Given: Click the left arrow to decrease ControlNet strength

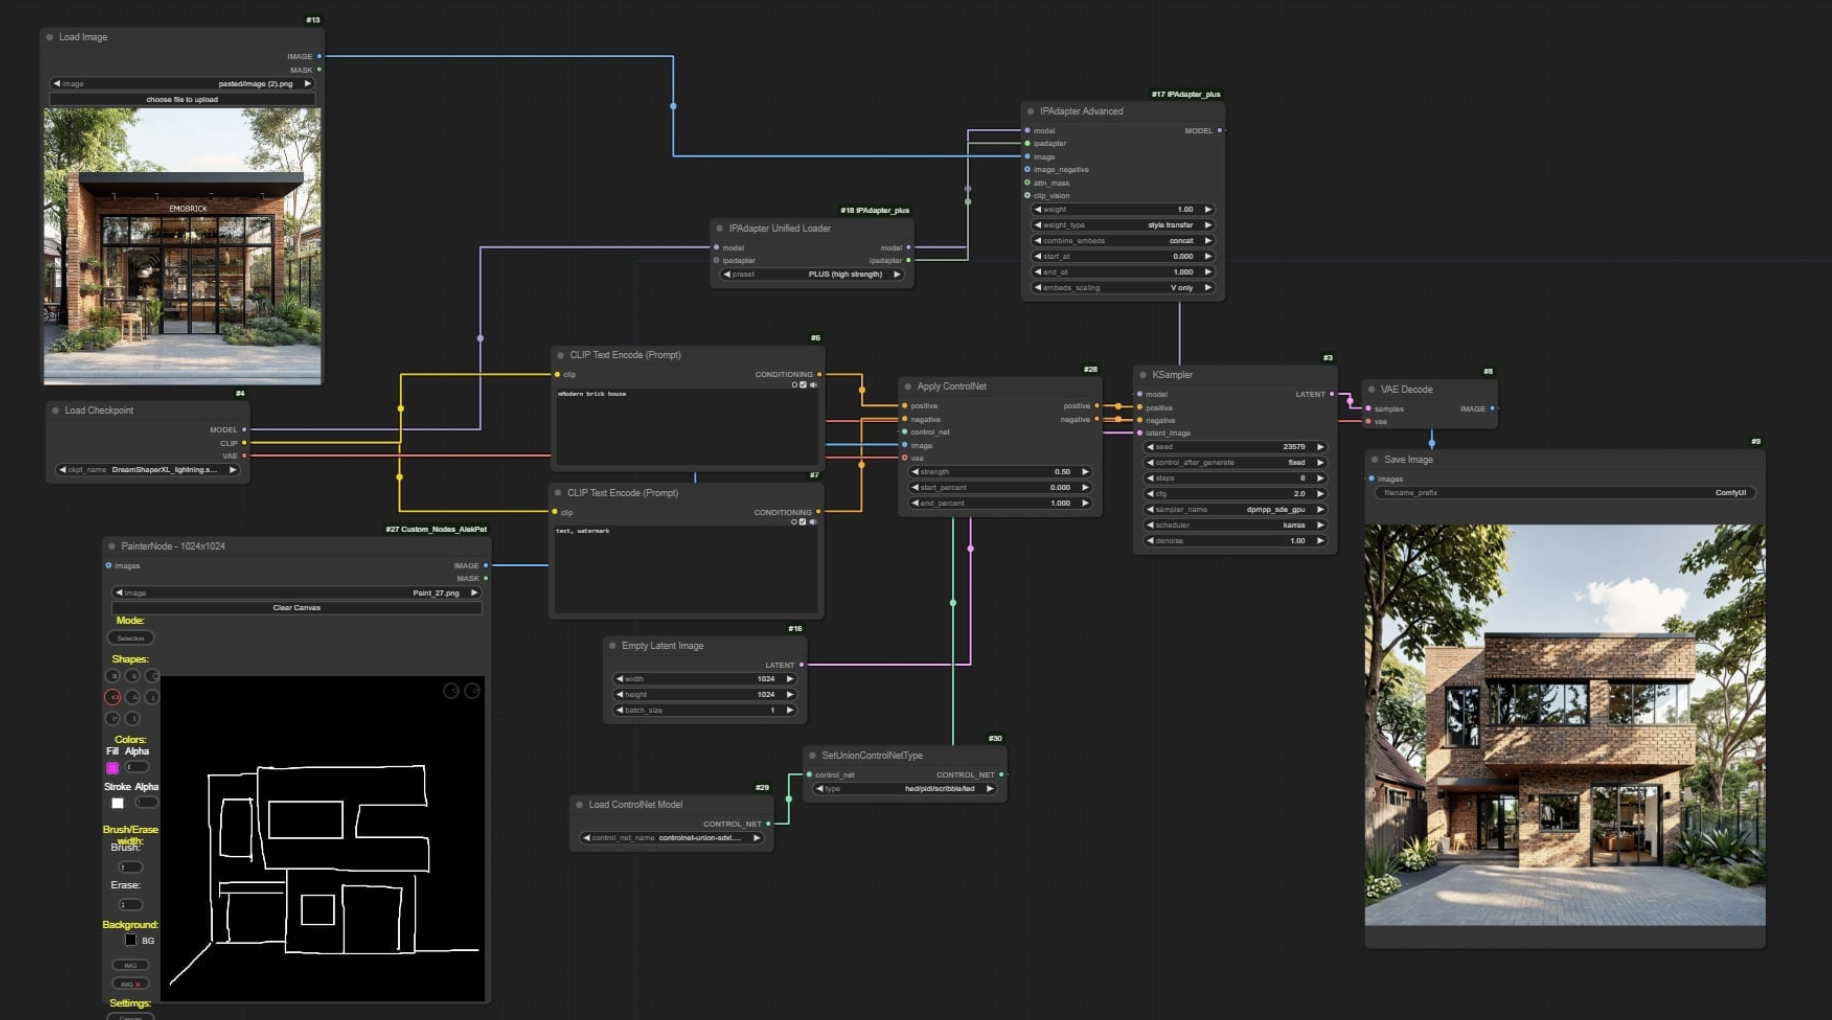Looking at the screenshot, I should coord(915,472).
